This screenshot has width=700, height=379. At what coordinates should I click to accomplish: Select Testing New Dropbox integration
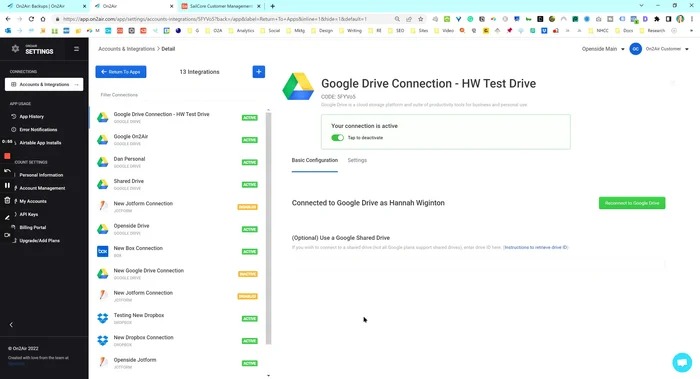click(x=178, y=318)
